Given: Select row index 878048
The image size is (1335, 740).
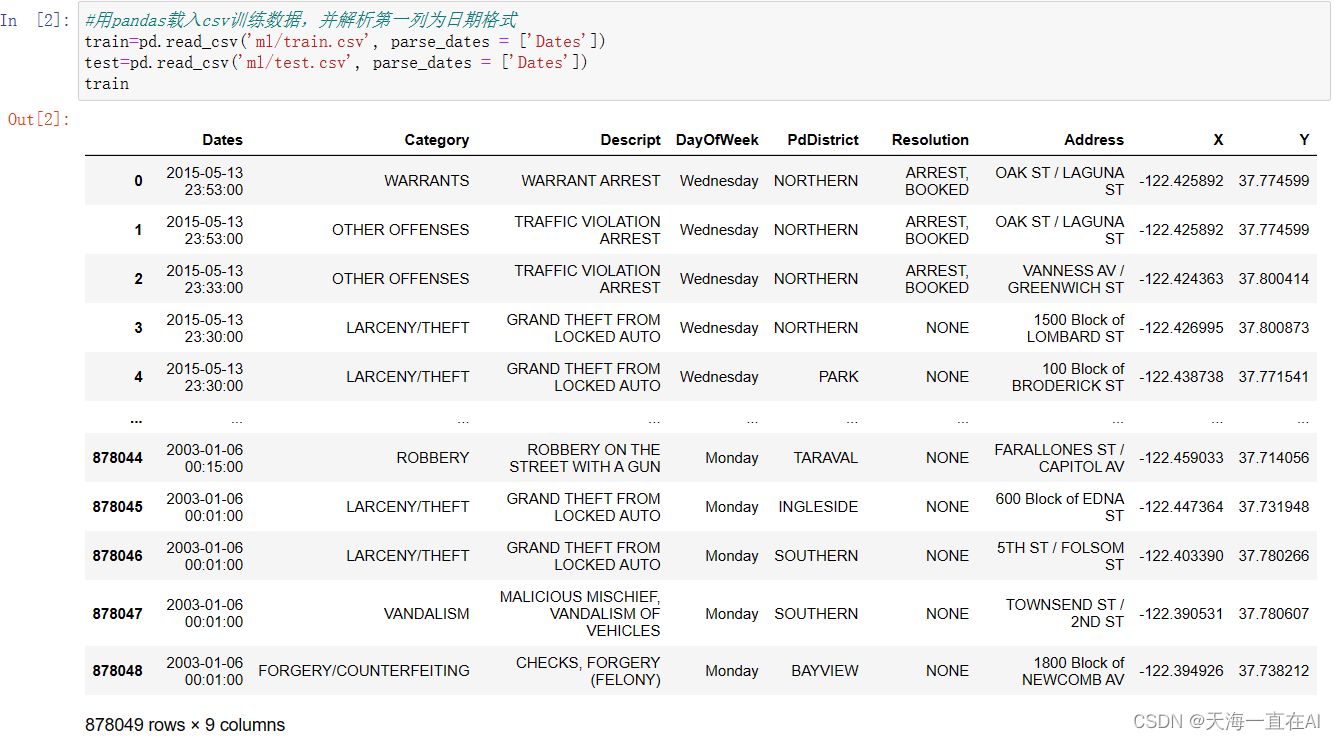Looking at the screenshot, I should click(x=118, y=671).
